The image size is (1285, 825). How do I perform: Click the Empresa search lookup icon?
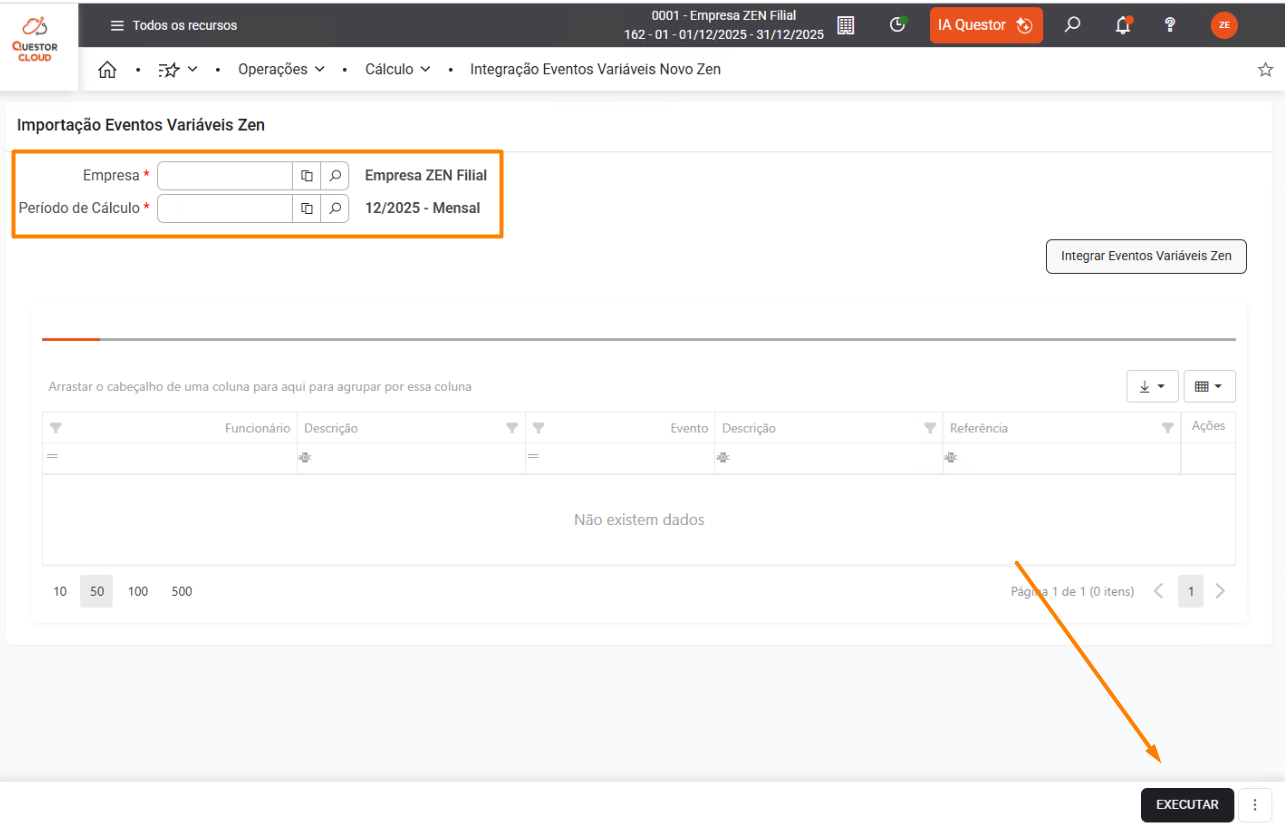click(x=335, y=176)
